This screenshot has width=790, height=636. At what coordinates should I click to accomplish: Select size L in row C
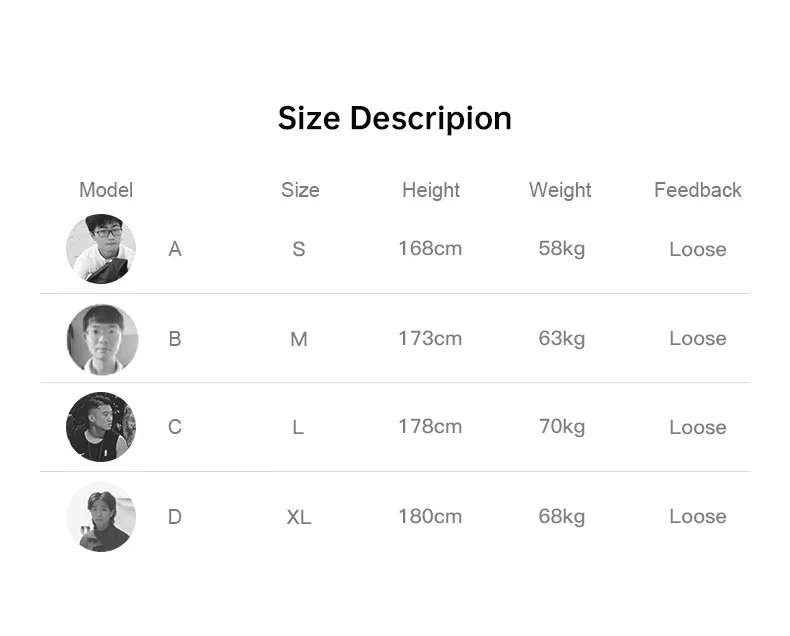(x=298, y=427)
